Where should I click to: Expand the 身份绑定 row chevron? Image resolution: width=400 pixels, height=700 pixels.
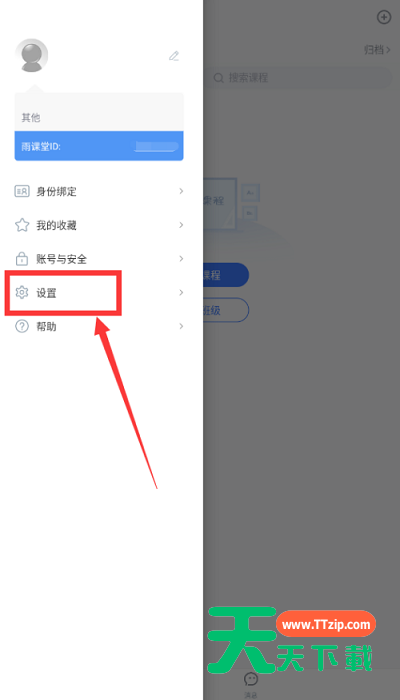181,191
